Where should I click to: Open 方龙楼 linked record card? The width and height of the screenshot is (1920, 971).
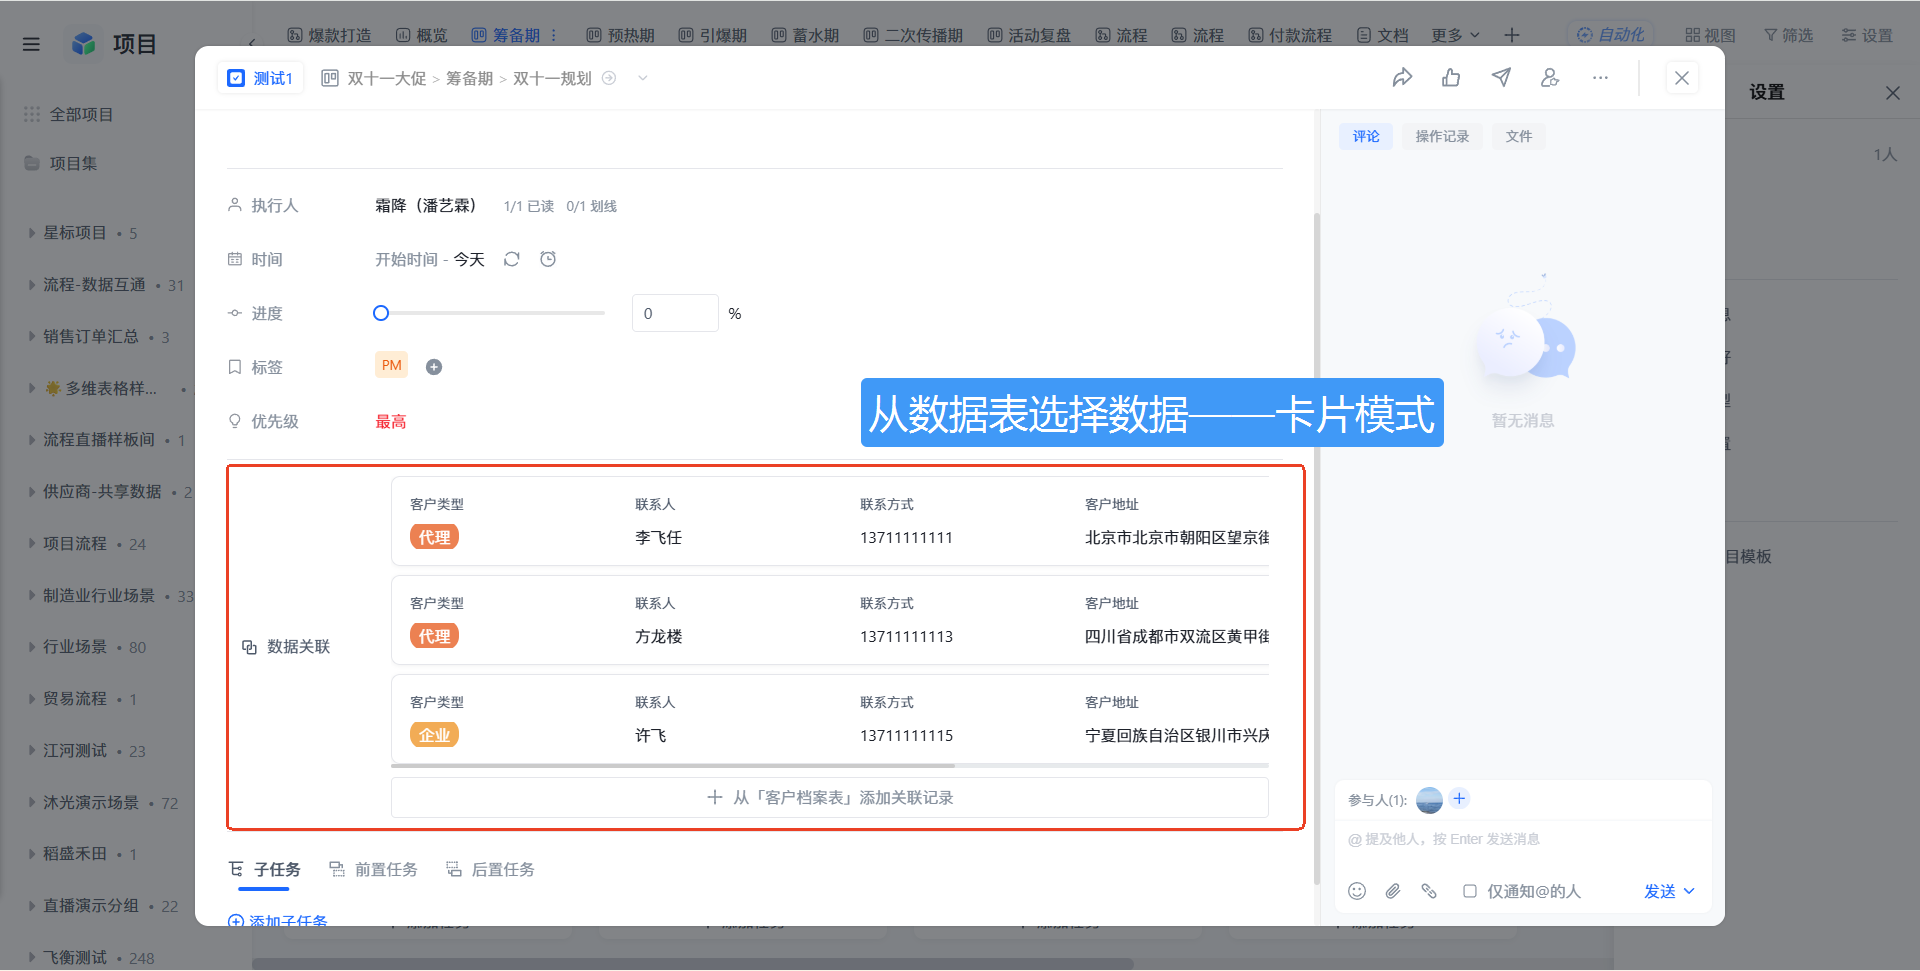click(830, 620)
